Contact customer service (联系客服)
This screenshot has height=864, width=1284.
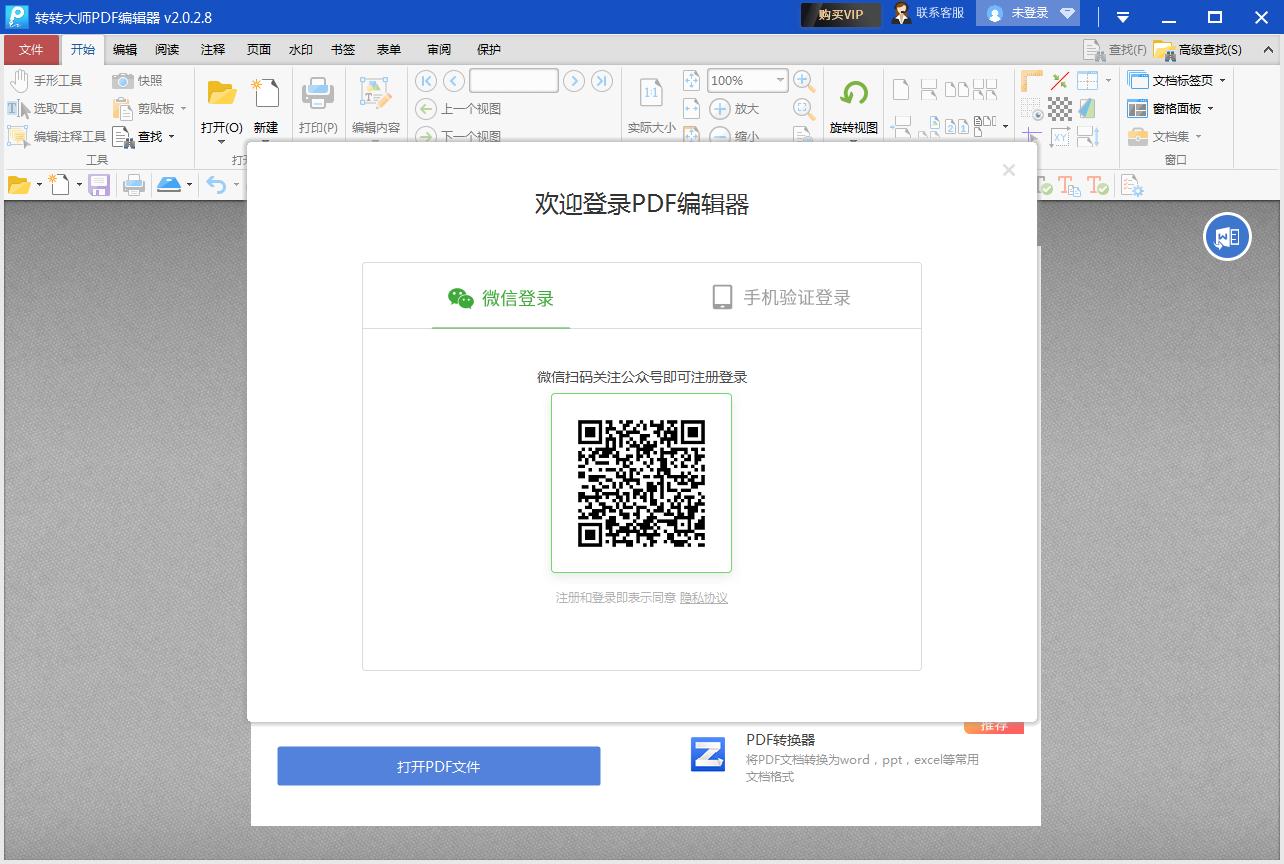928,13
